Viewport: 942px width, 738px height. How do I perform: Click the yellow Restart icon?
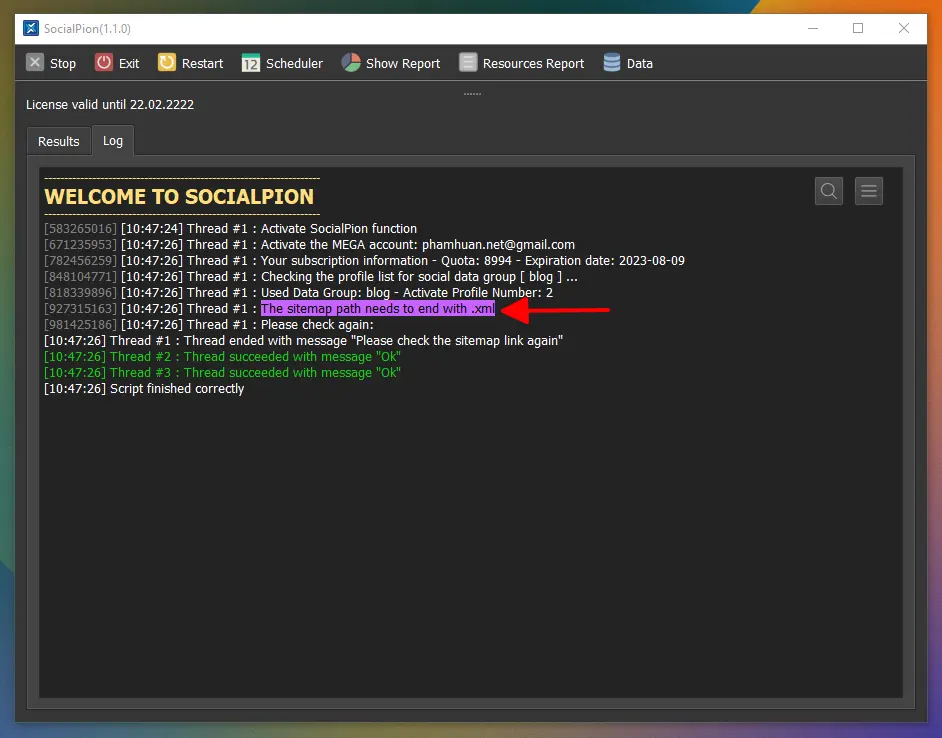point(167,63)
